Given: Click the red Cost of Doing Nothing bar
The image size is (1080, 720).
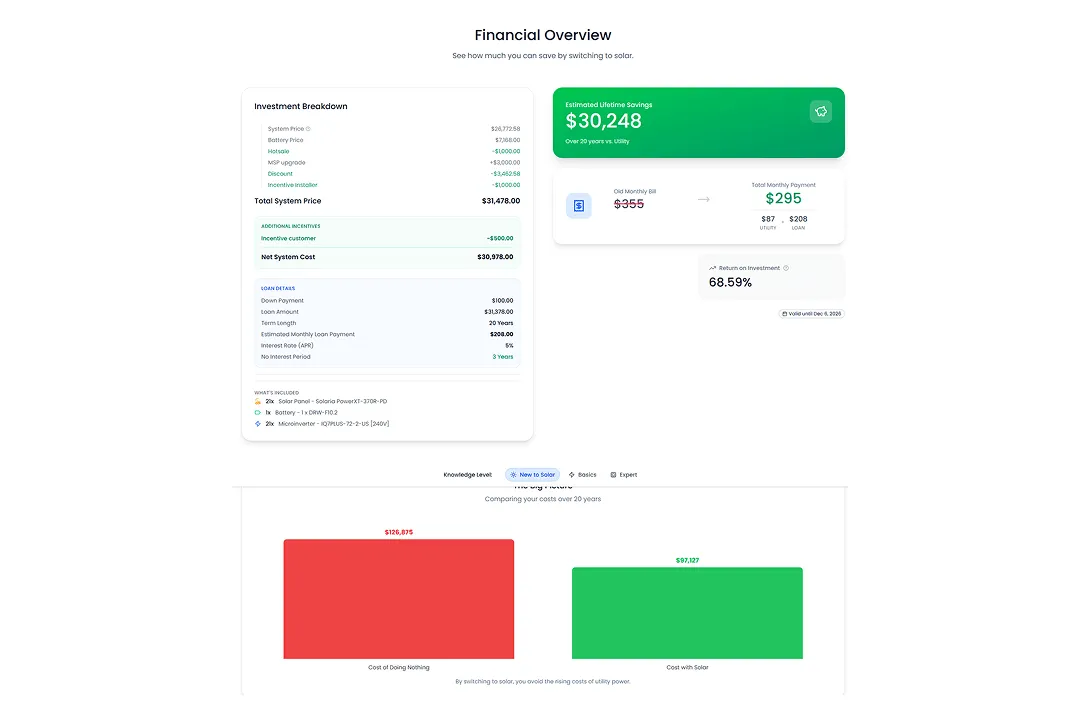Looking at the screenshot, I should (398, 598).
